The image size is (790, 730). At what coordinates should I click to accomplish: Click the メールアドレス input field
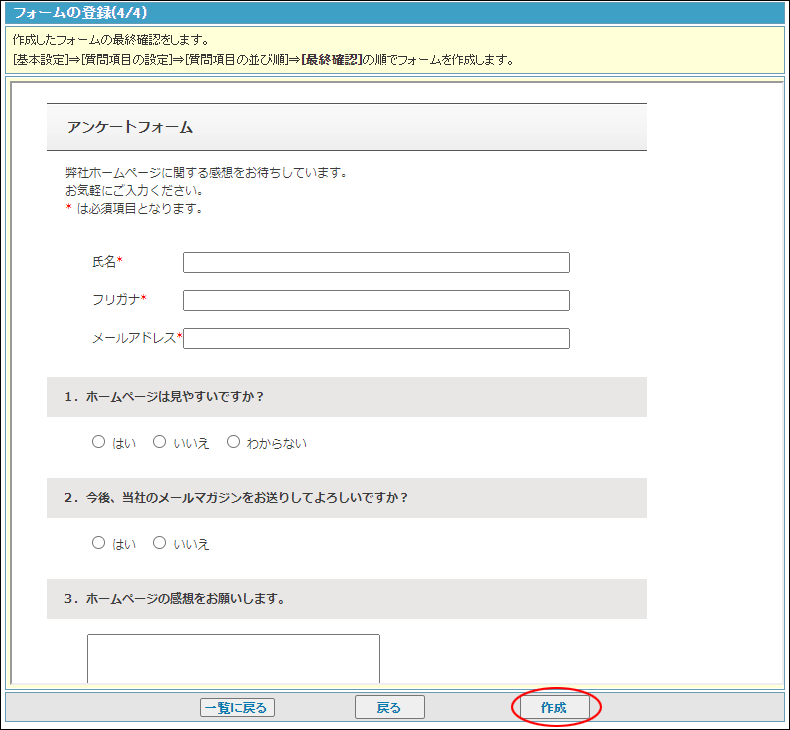pyautogui.click(x=376, y=338)
